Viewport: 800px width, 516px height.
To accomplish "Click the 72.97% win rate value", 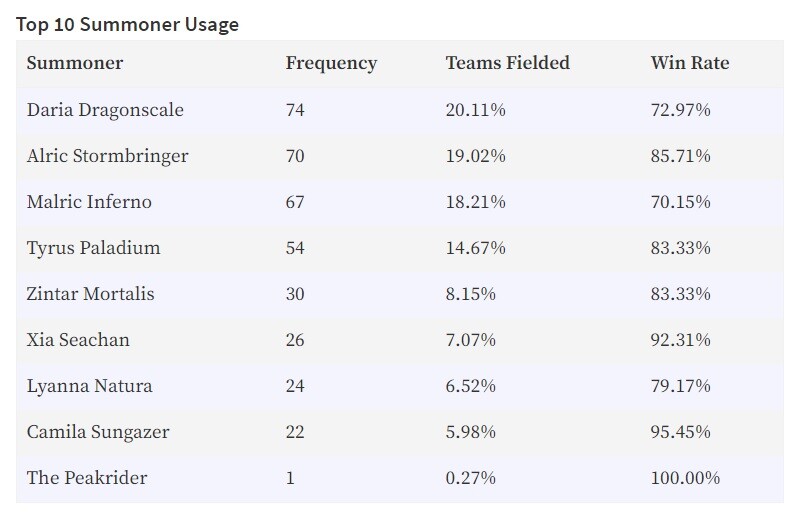I will (x=681, y=110).
